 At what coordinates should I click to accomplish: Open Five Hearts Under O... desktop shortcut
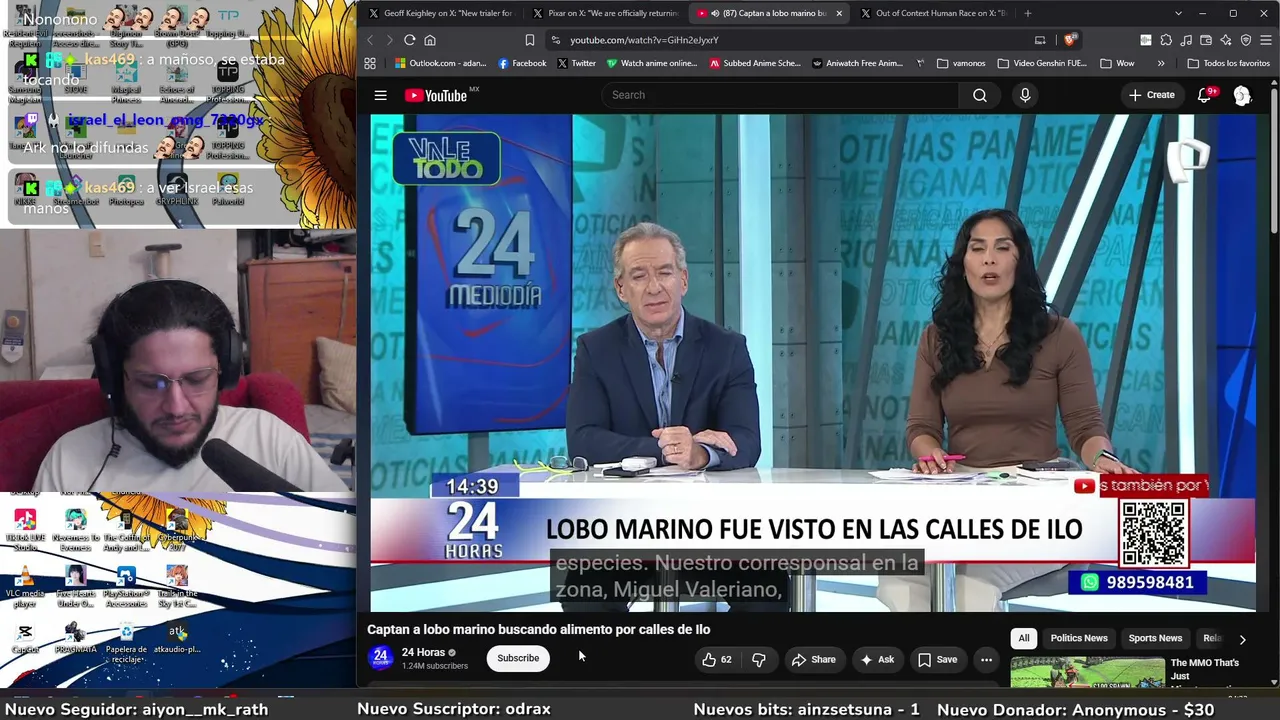click(75, 587)
